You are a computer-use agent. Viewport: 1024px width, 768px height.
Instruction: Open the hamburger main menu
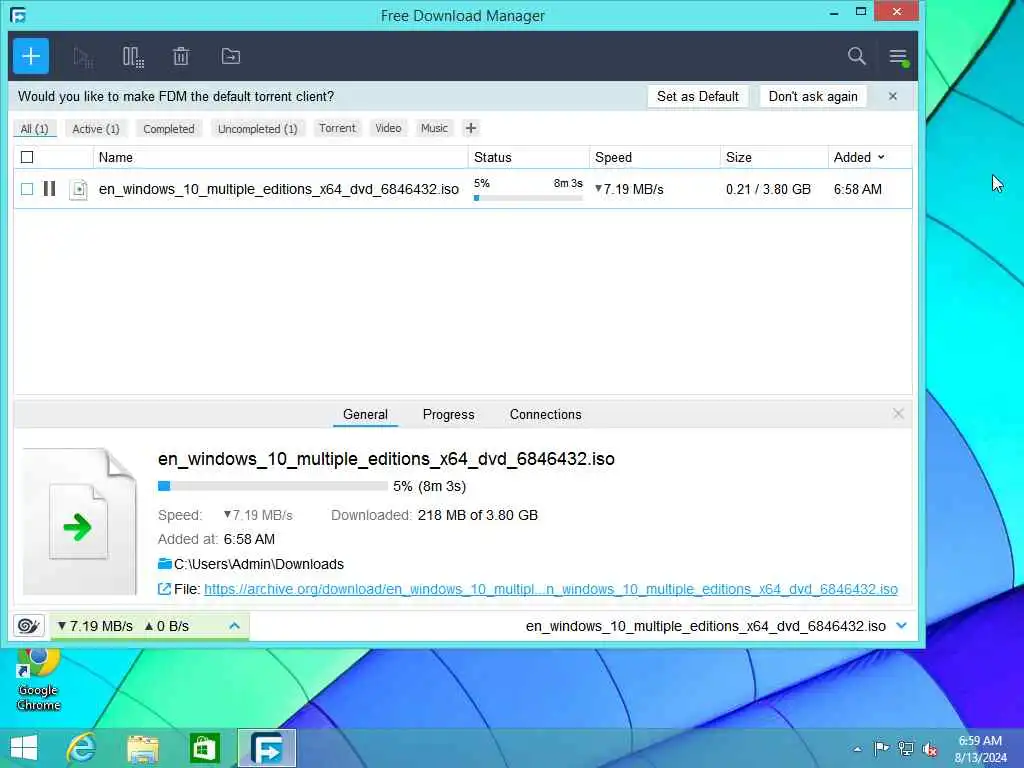click(899, 57)
